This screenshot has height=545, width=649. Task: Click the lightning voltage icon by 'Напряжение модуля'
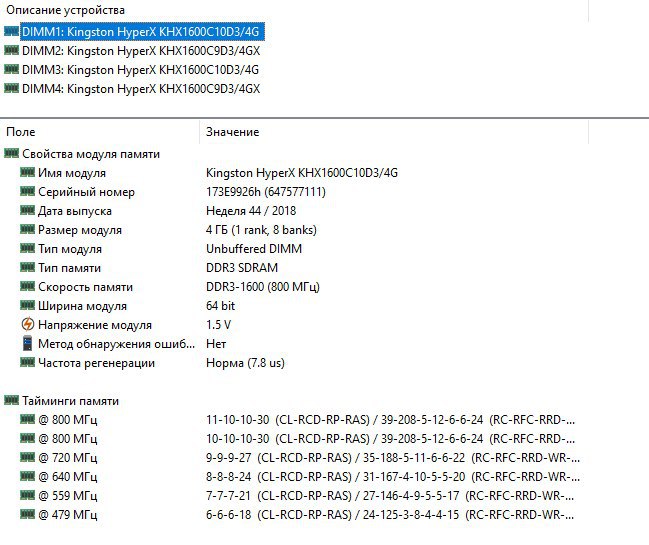click(28, 324)
